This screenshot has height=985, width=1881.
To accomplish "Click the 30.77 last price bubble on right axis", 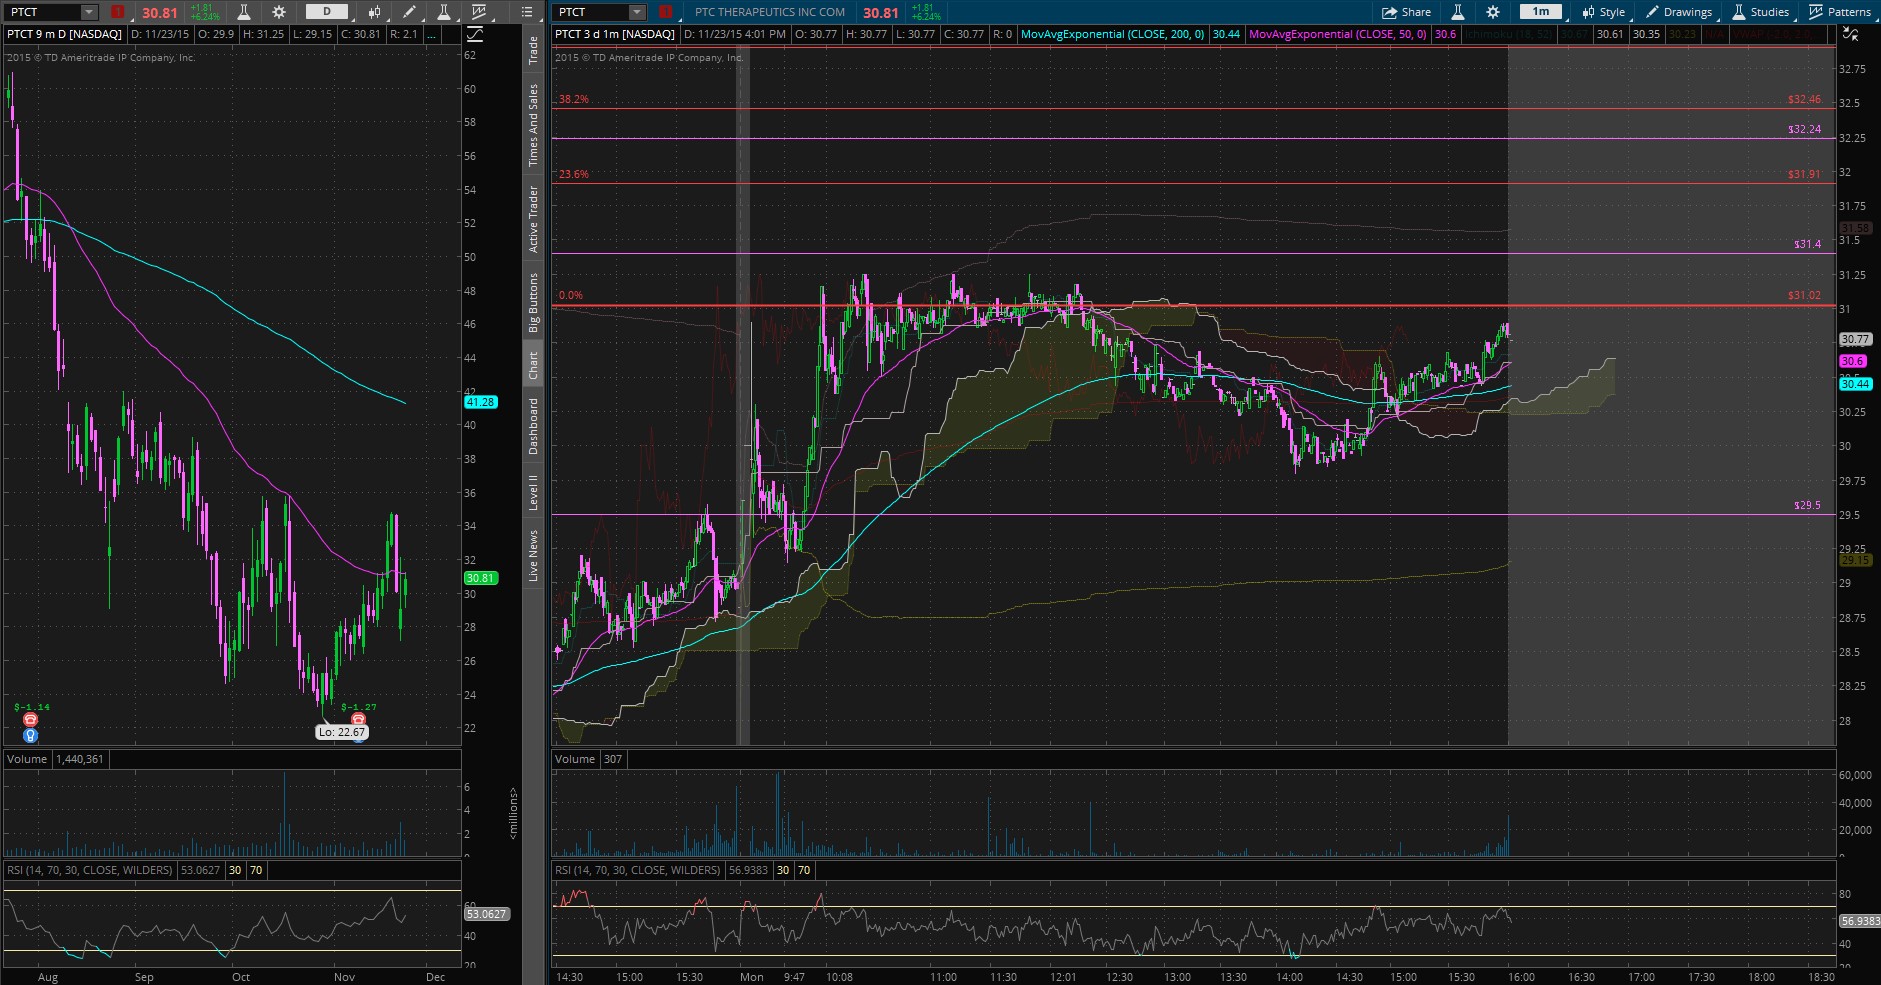I will tap(1855, 340).
